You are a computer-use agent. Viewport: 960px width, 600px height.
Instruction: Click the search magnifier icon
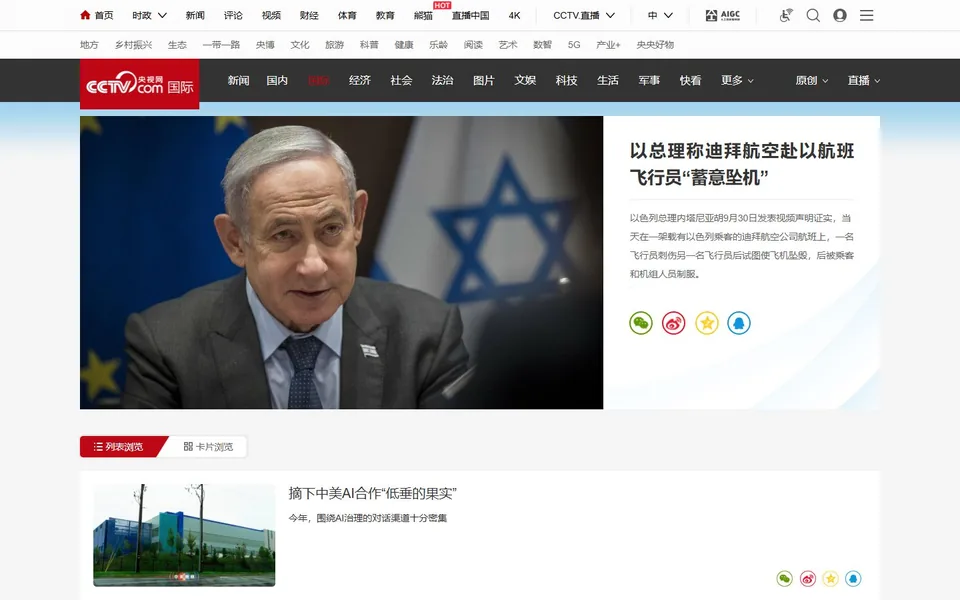point(813,15)
